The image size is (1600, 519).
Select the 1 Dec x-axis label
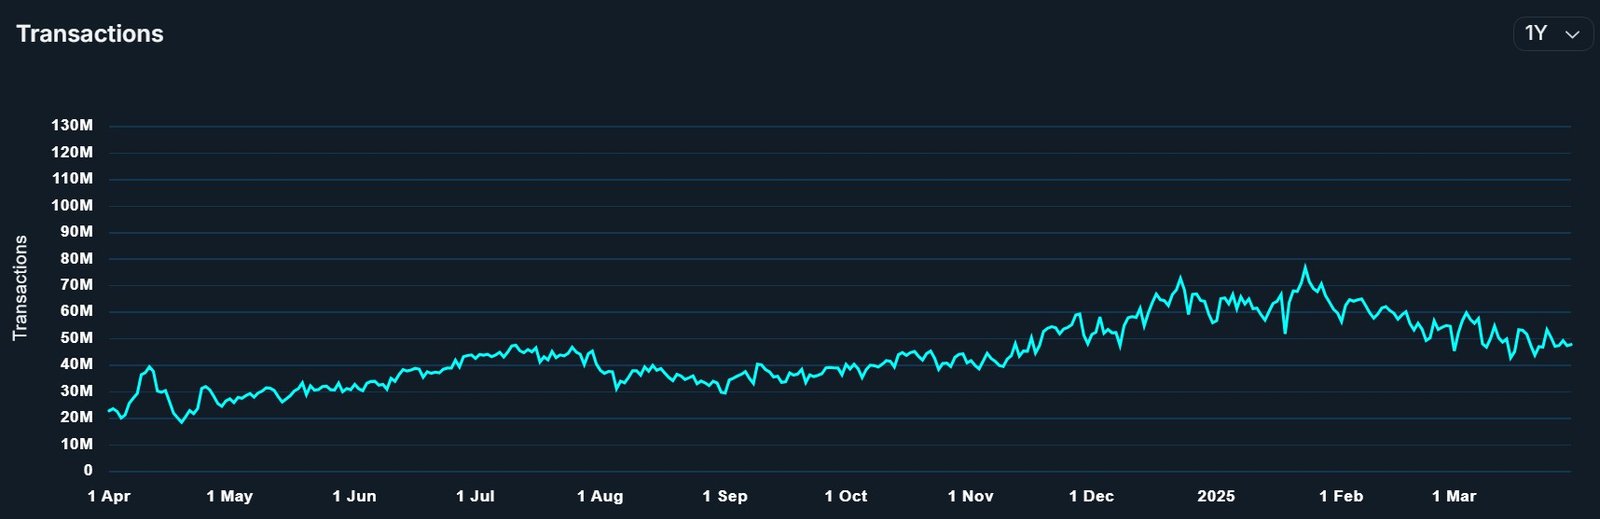point(1091,496)
